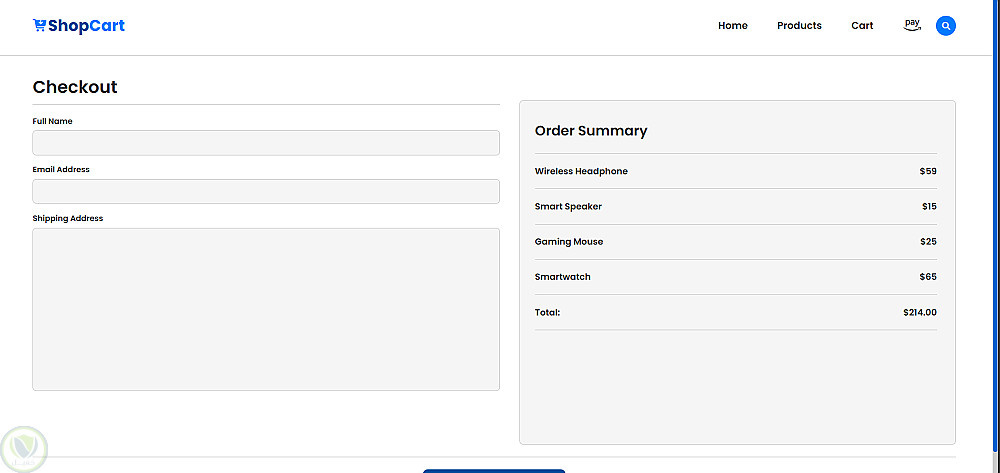Screen dimensions: 1000x473
Task: Select the Smartwatch order item
Action: [736, 277]
